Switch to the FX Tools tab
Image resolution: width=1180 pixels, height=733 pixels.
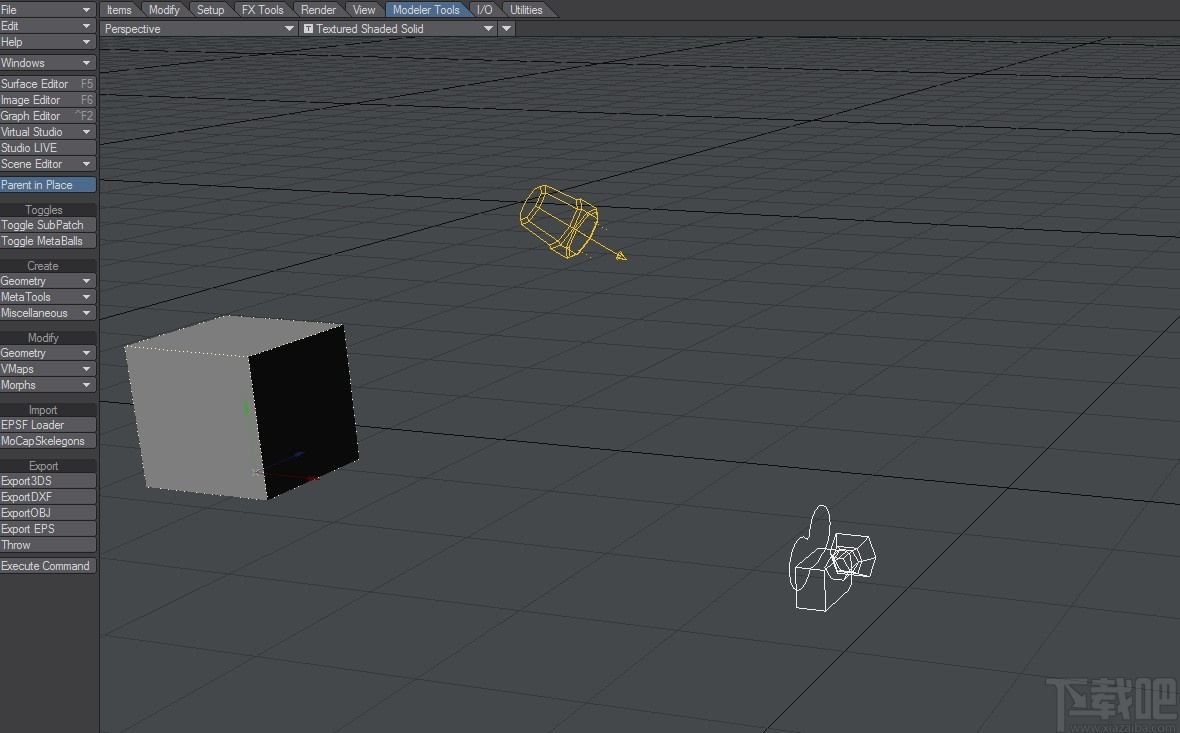coord(262,9)
